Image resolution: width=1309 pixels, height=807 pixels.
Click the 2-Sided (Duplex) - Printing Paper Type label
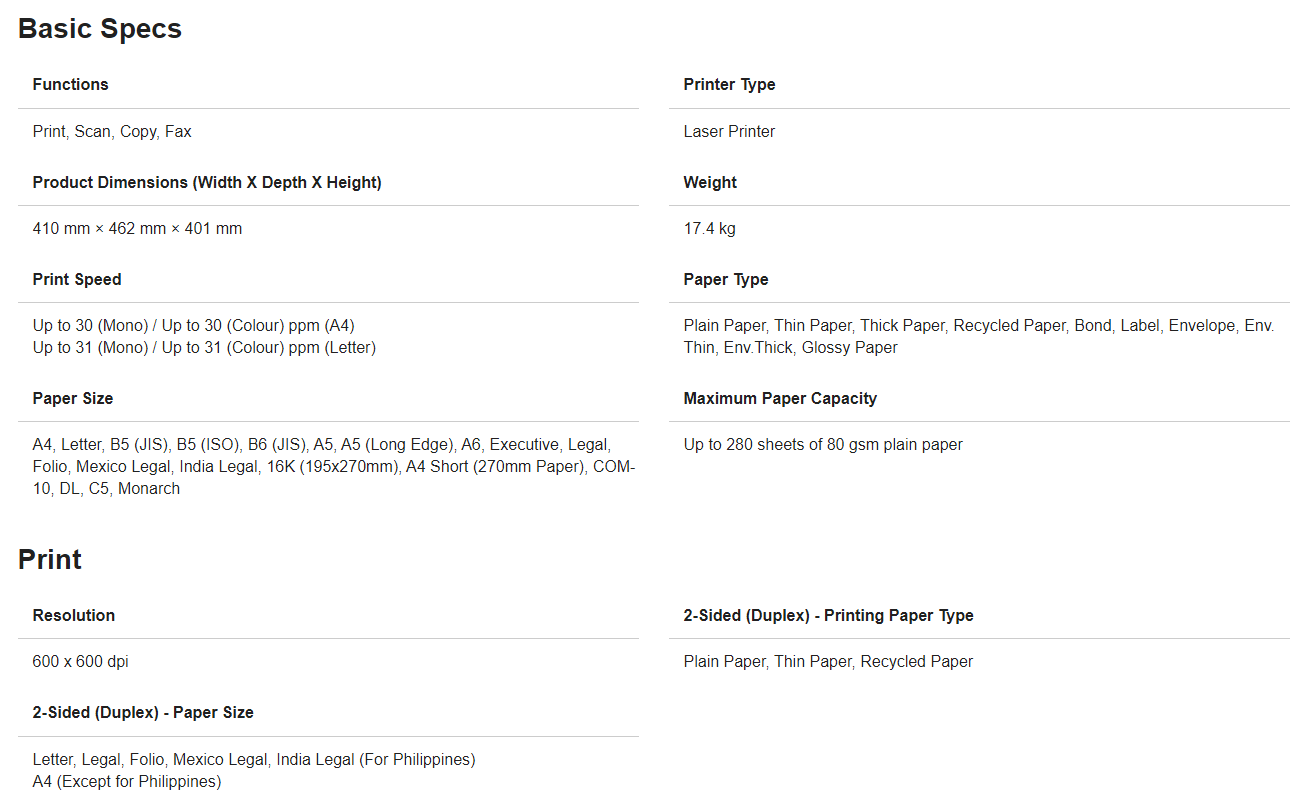828,616
